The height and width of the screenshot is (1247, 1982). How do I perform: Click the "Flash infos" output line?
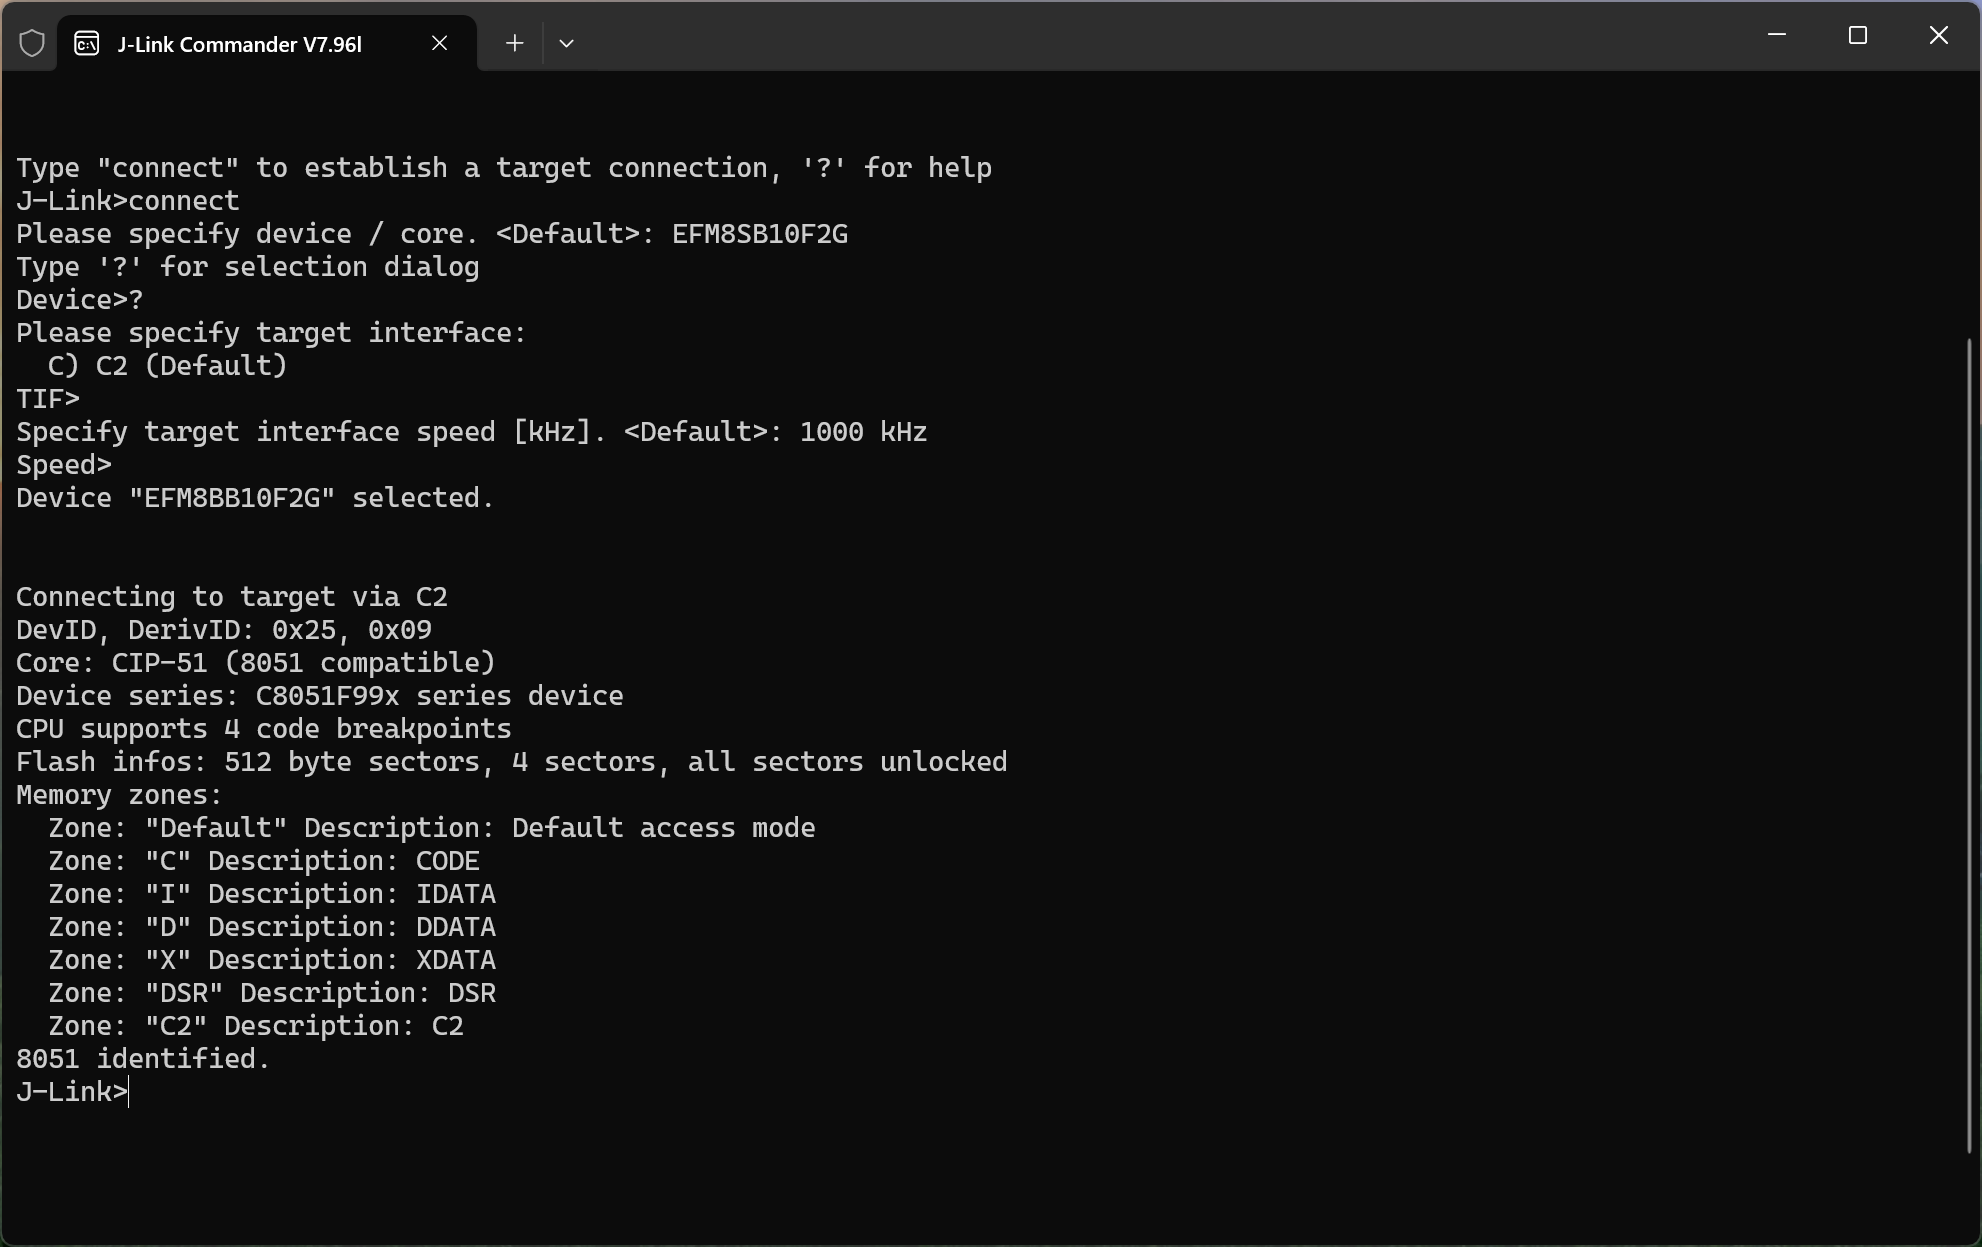[x=511, y=762]
